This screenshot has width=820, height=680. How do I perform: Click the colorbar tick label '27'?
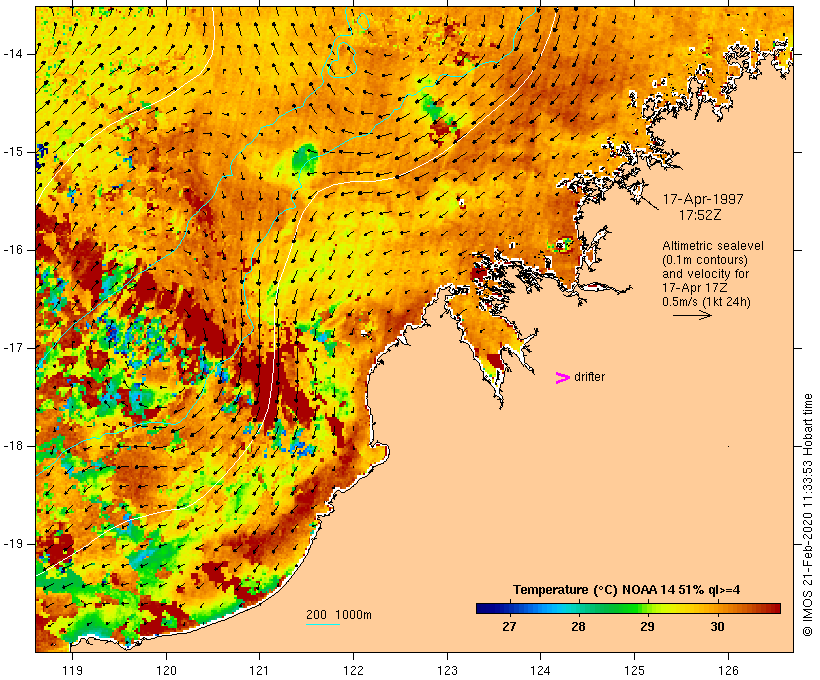509,627
